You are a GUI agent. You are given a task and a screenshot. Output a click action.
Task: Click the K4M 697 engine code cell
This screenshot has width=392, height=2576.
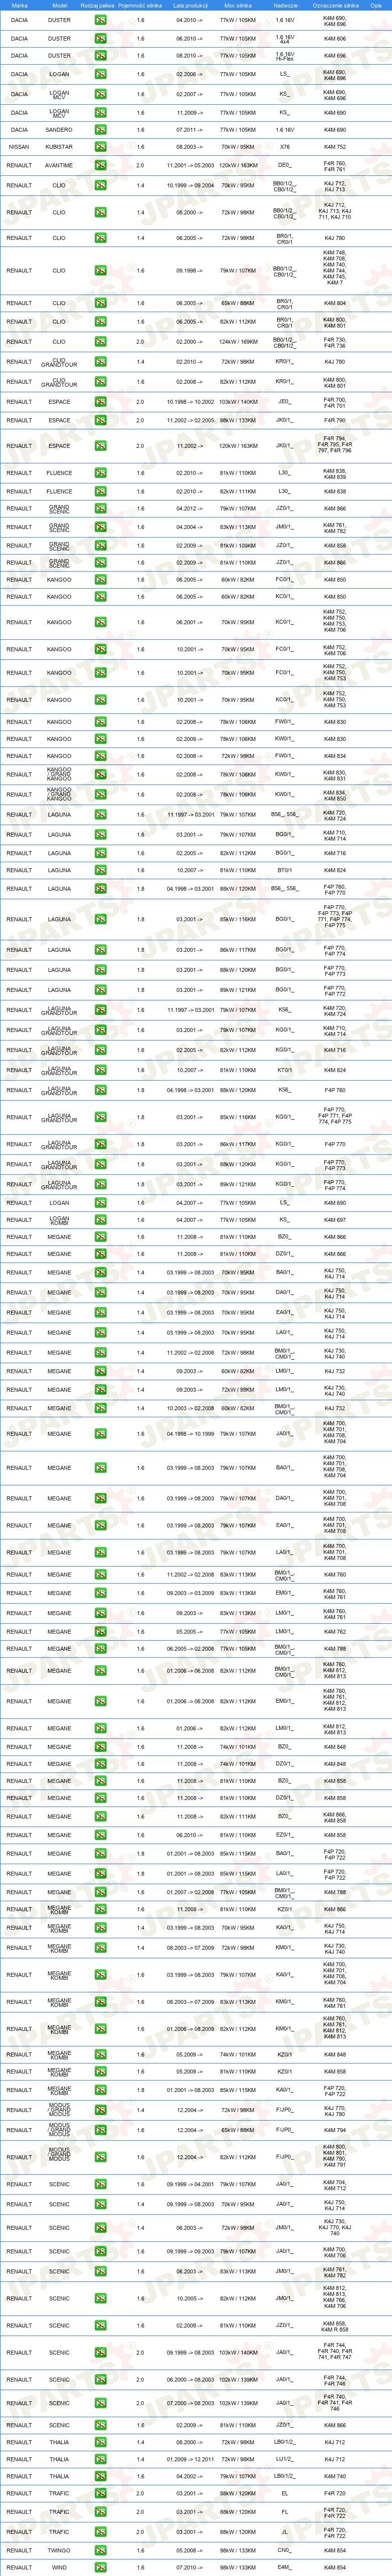tap(335, 1220)
